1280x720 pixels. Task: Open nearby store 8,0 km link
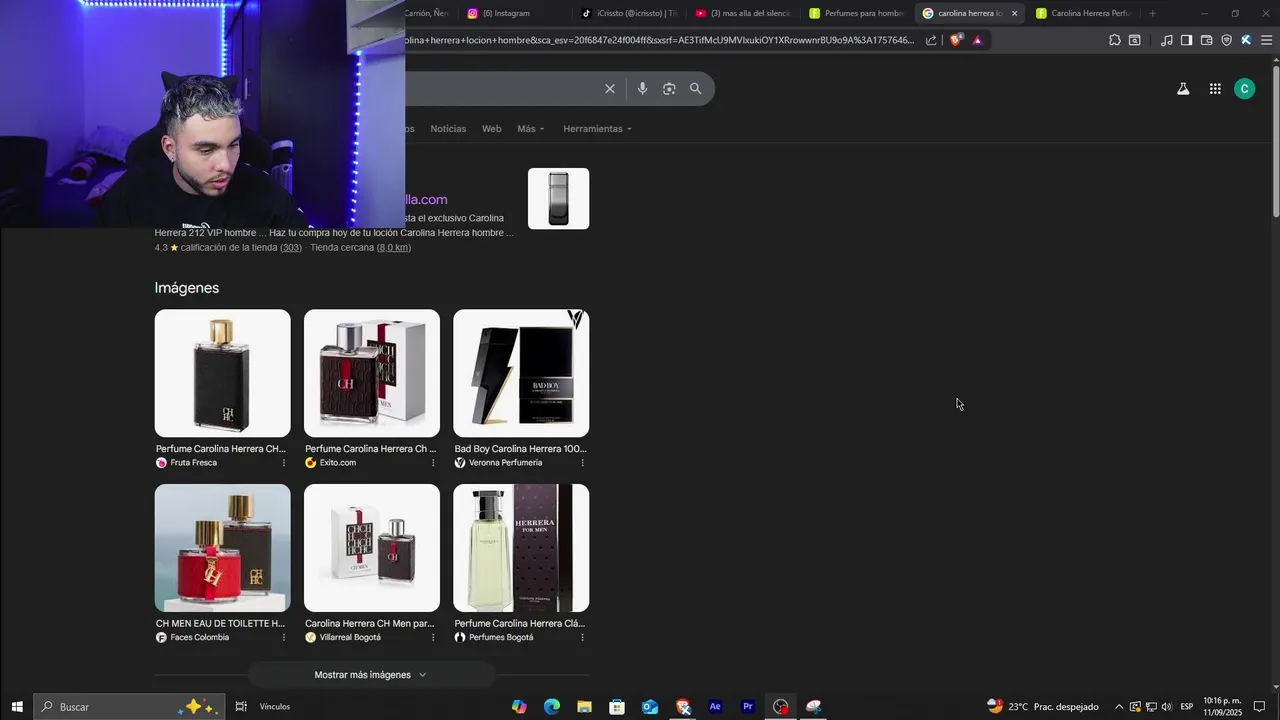point(394,248)
